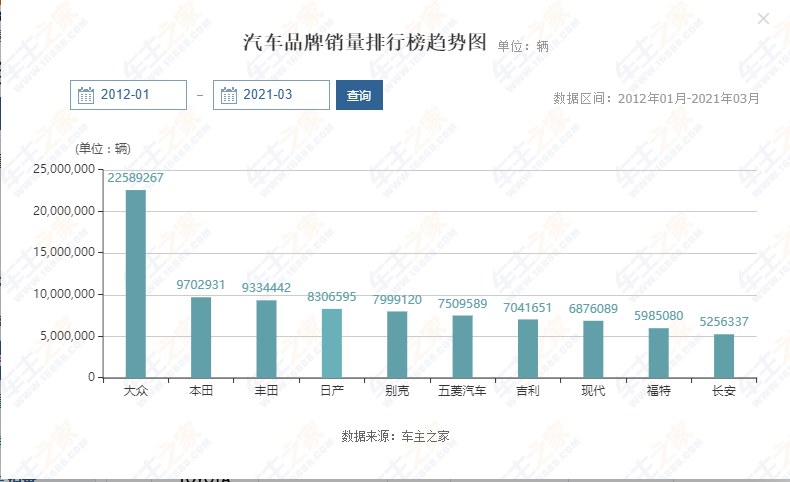
Task: Click the chart title 汽车品牌销量排行榜趋势图
Action: tap(365, 42)
